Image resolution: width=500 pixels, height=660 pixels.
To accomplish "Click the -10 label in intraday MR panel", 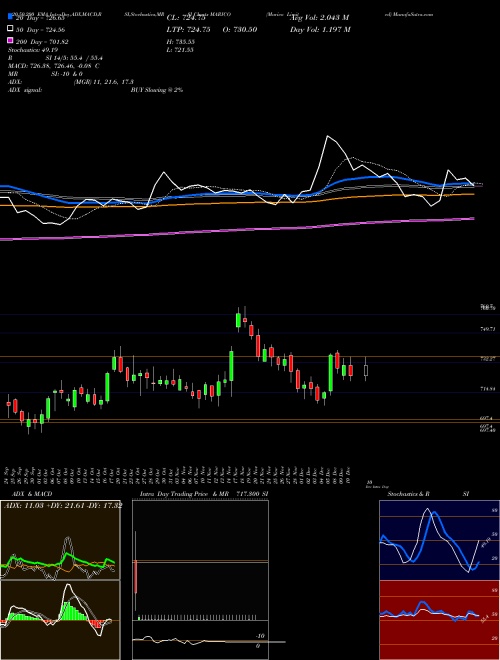I will pyautogui.click(x=261, y=636).
